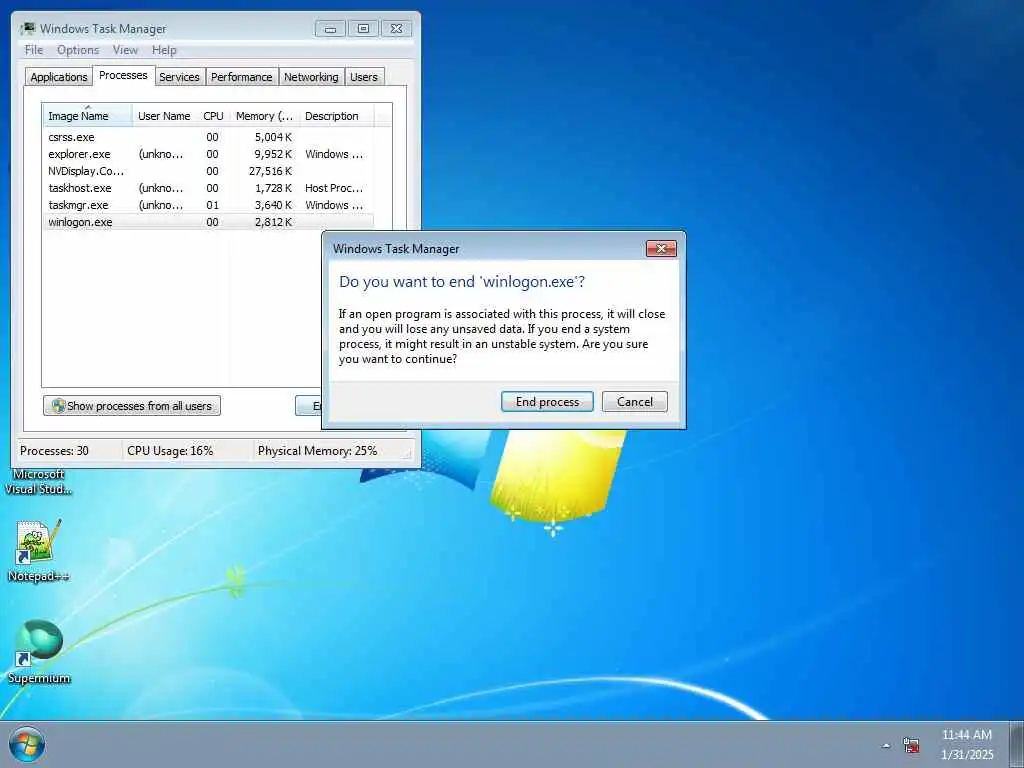Switch to the Services tab

click(179, 76)
